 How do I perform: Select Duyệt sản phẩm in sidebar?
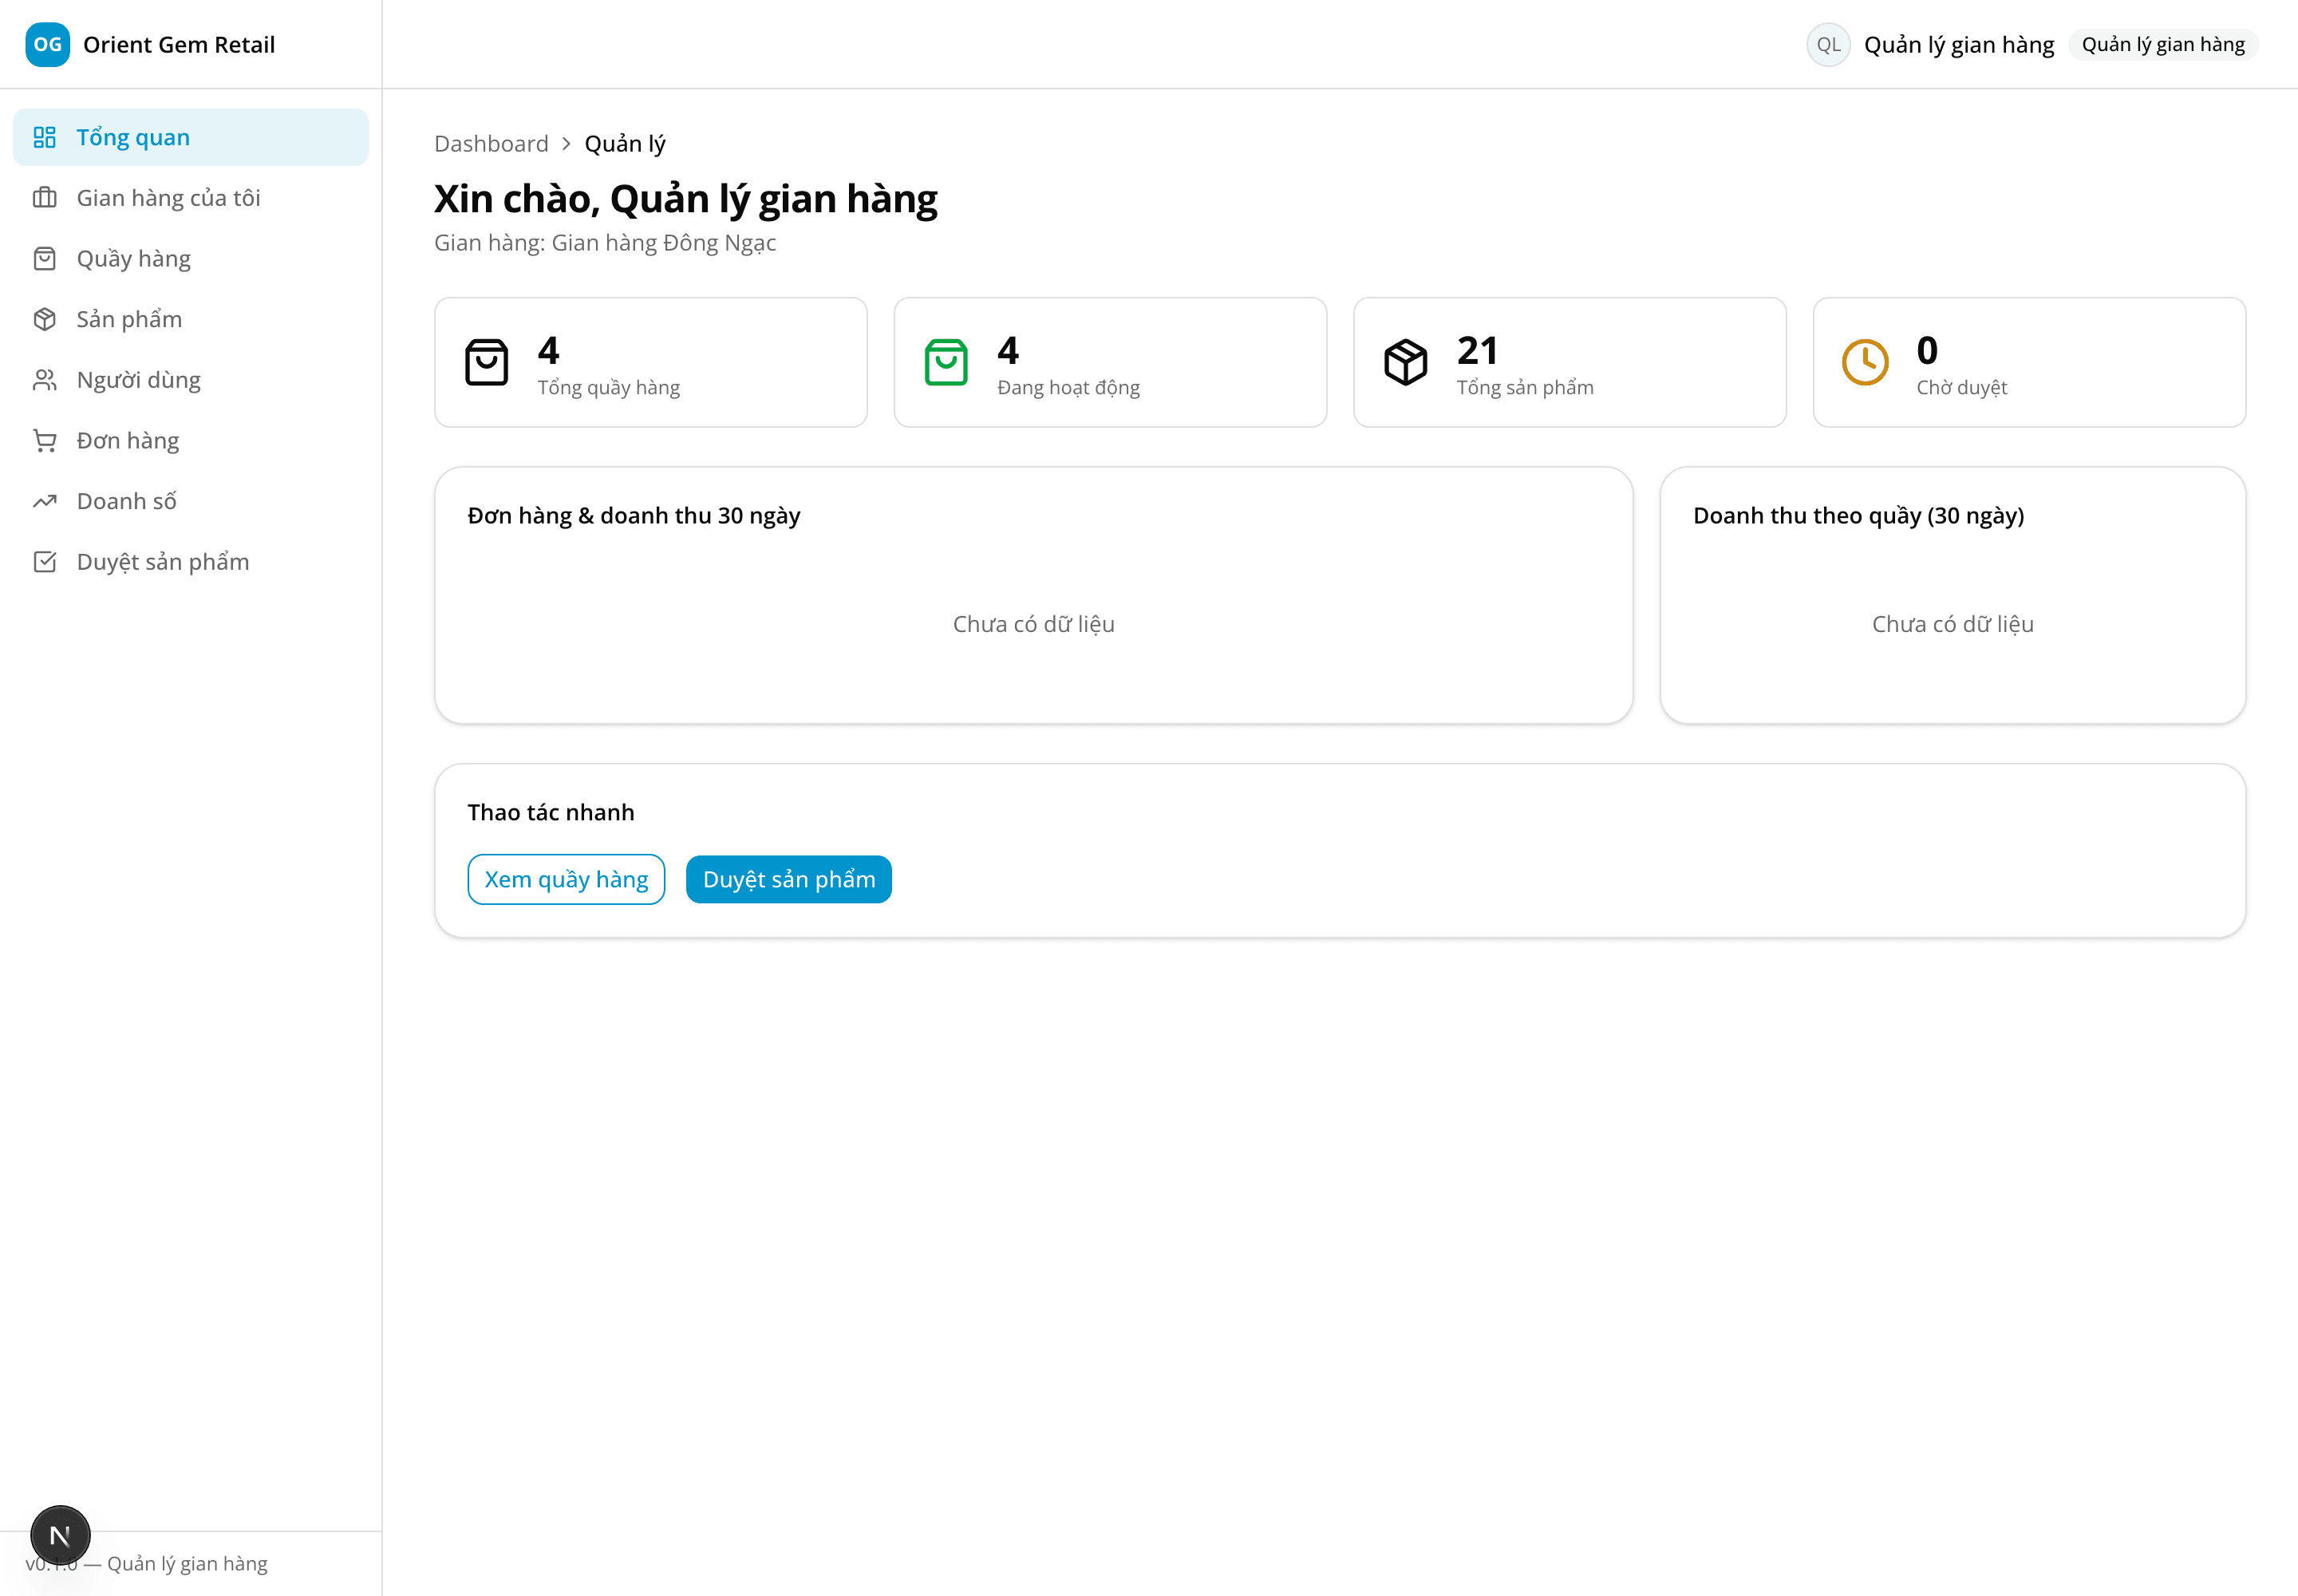point(190,562)
